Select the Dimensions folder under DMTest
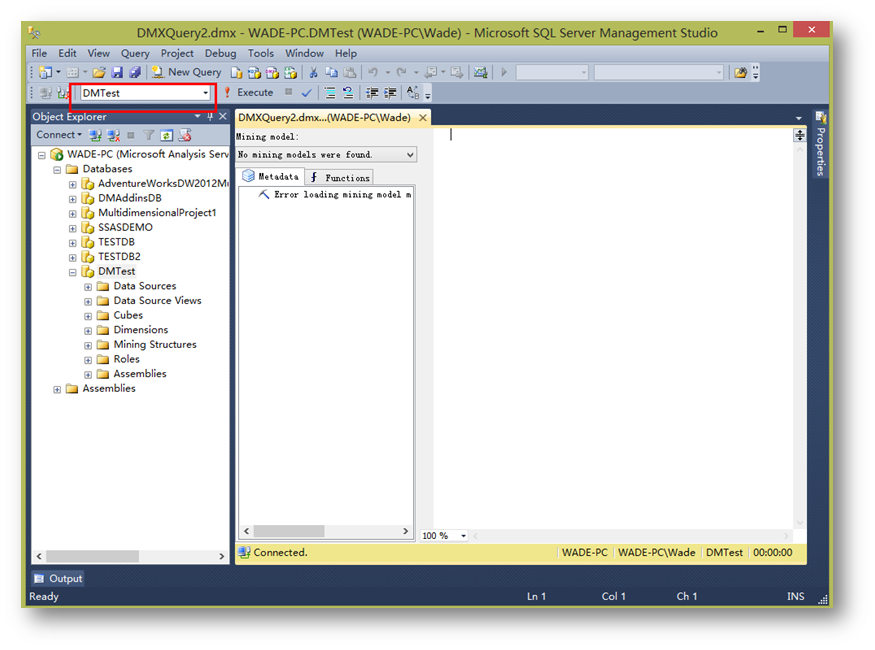 (141, 330)
